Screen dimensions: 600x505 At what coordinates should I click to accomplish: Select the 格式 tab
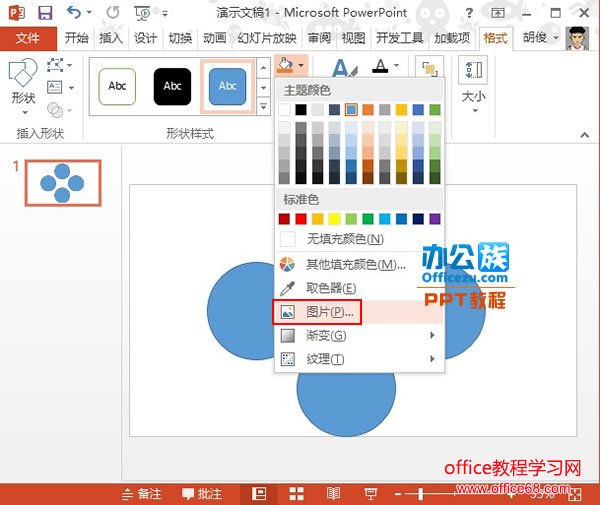point(496,38)
